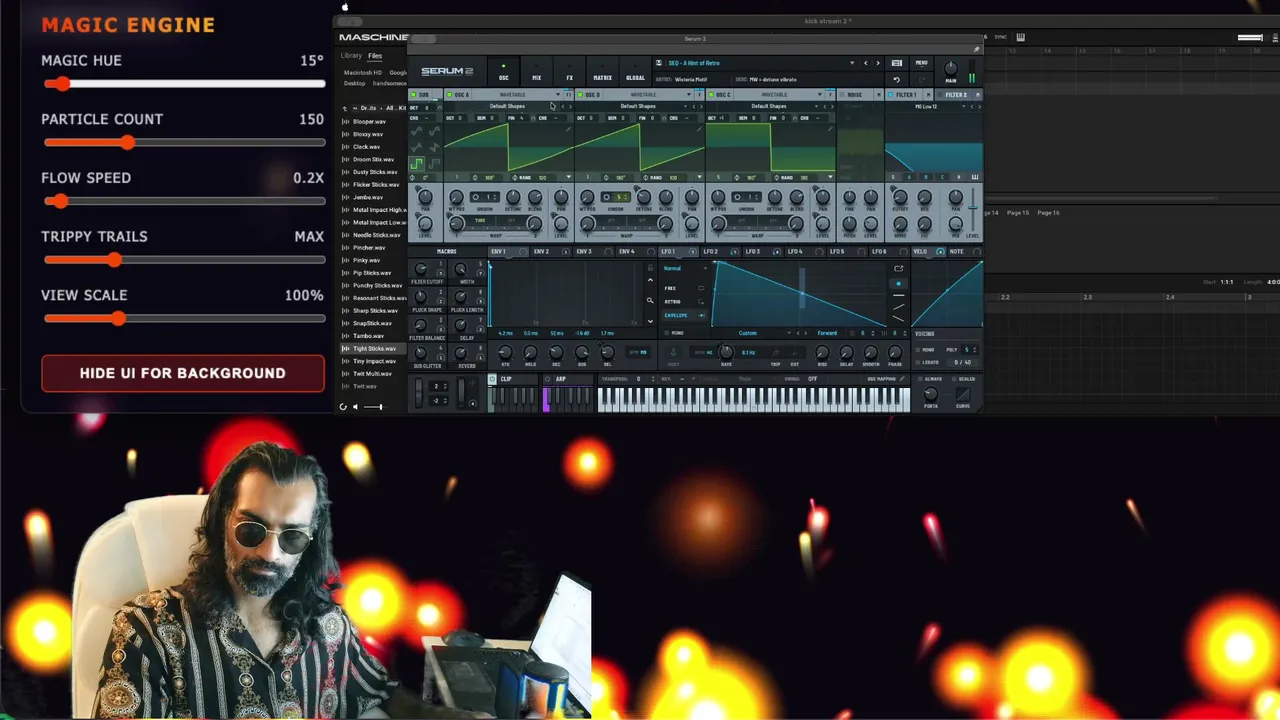Click the OSC mapping pencil icon above keyboard
The width and height of the screenshot is (1280, 720).
coord(903,379)
